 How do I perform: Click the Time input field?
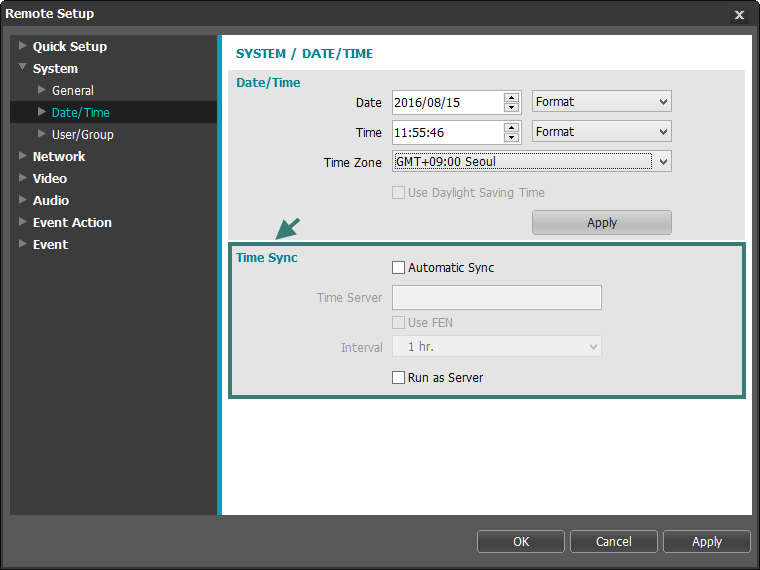(447, 133)
